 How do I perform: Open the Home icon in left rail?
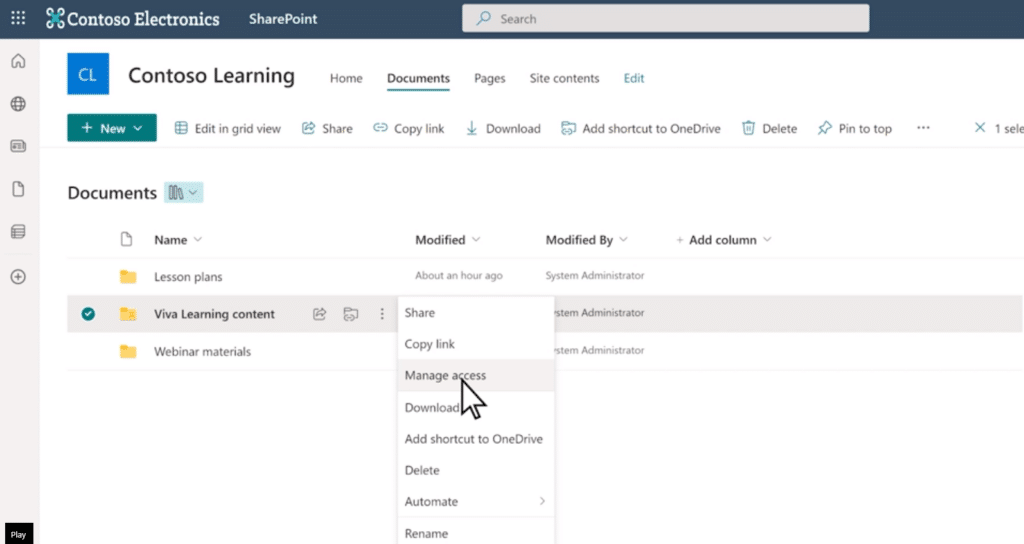coord(18,61)
